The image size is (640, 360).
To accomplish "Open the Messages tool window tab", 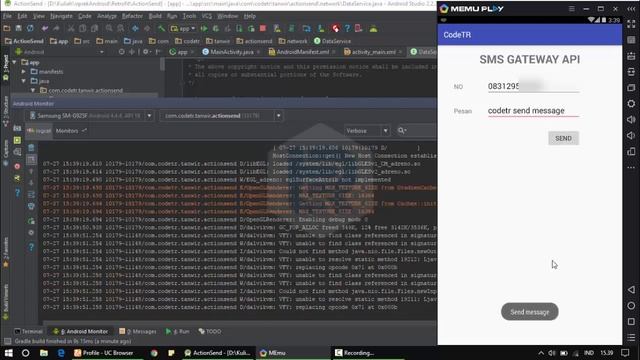I will click(x=138, y=331).
